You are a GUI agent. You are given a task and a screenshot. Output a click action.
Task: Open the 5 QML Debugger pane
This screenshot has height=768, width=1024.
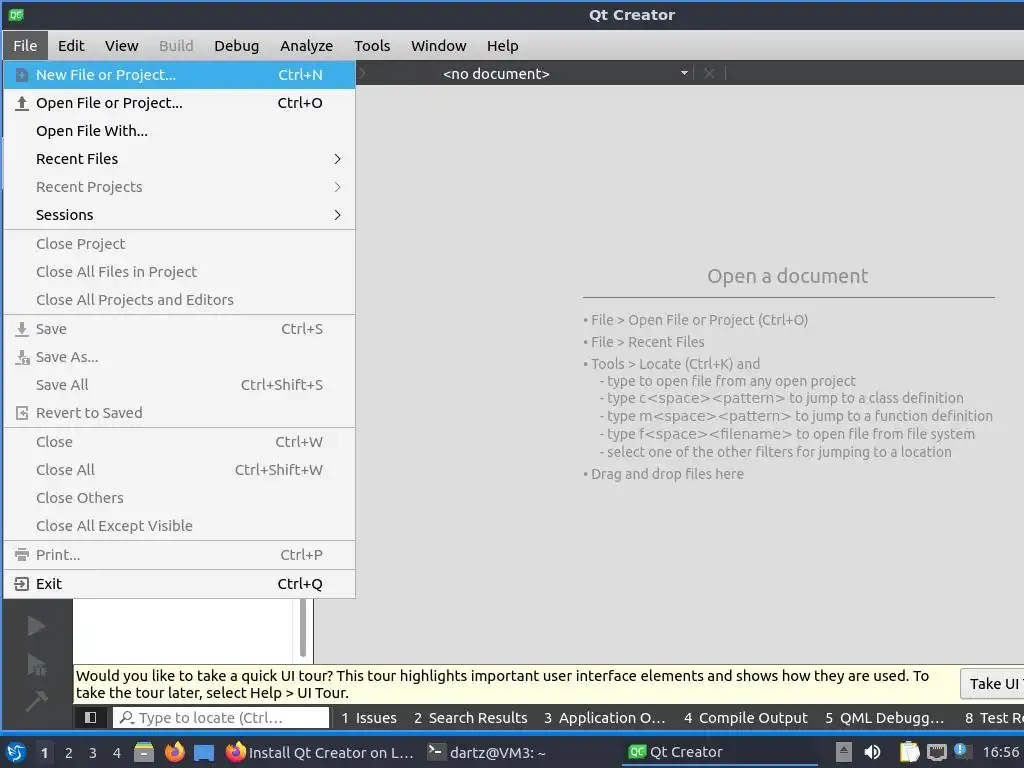point(884,718)
